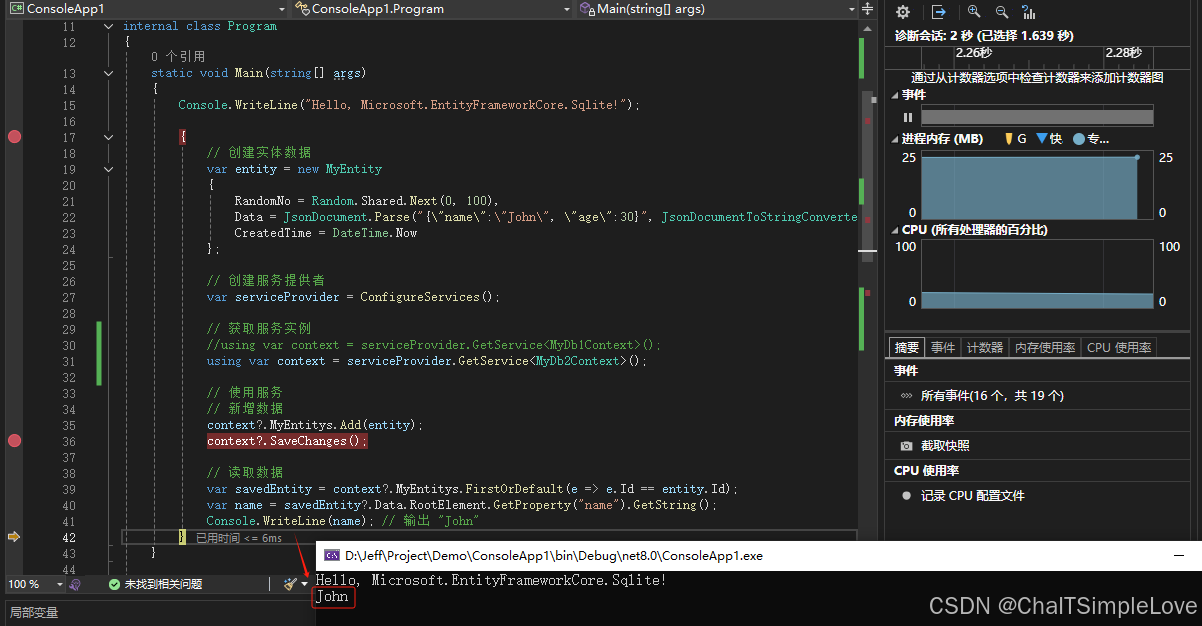Viewport: 1202px width, 626px height.
Task: Open the diagnostic tools settings gear
Action: tap(903, 11)
